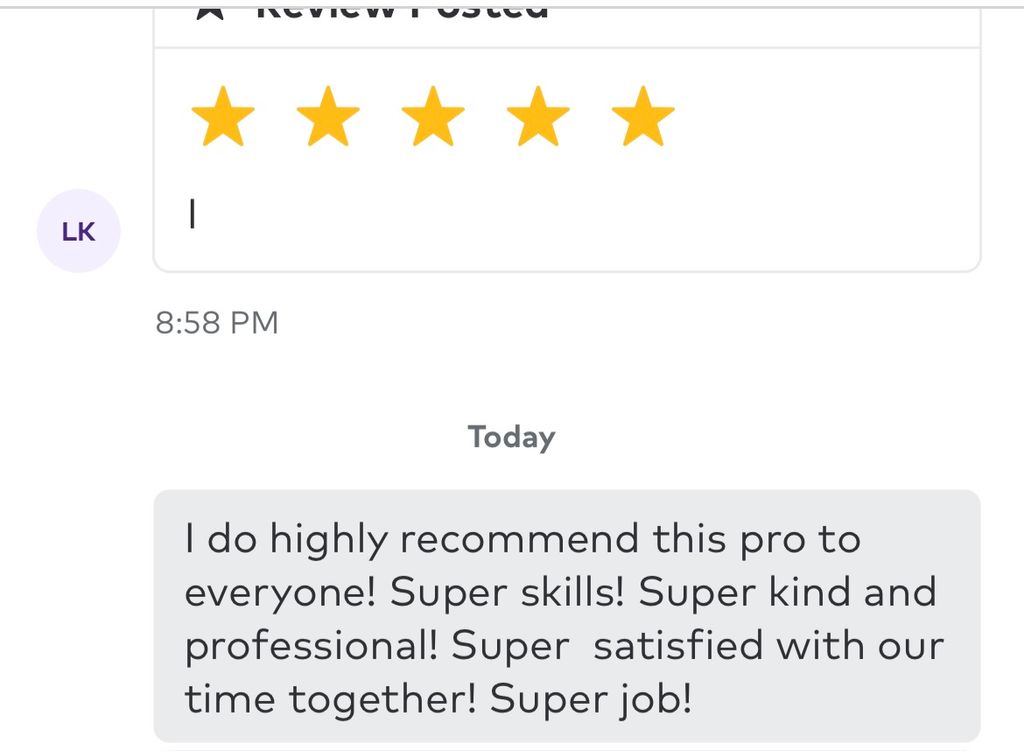Click the first yellow rating star
Screen dimensions: 1024x751
point(223,117)
